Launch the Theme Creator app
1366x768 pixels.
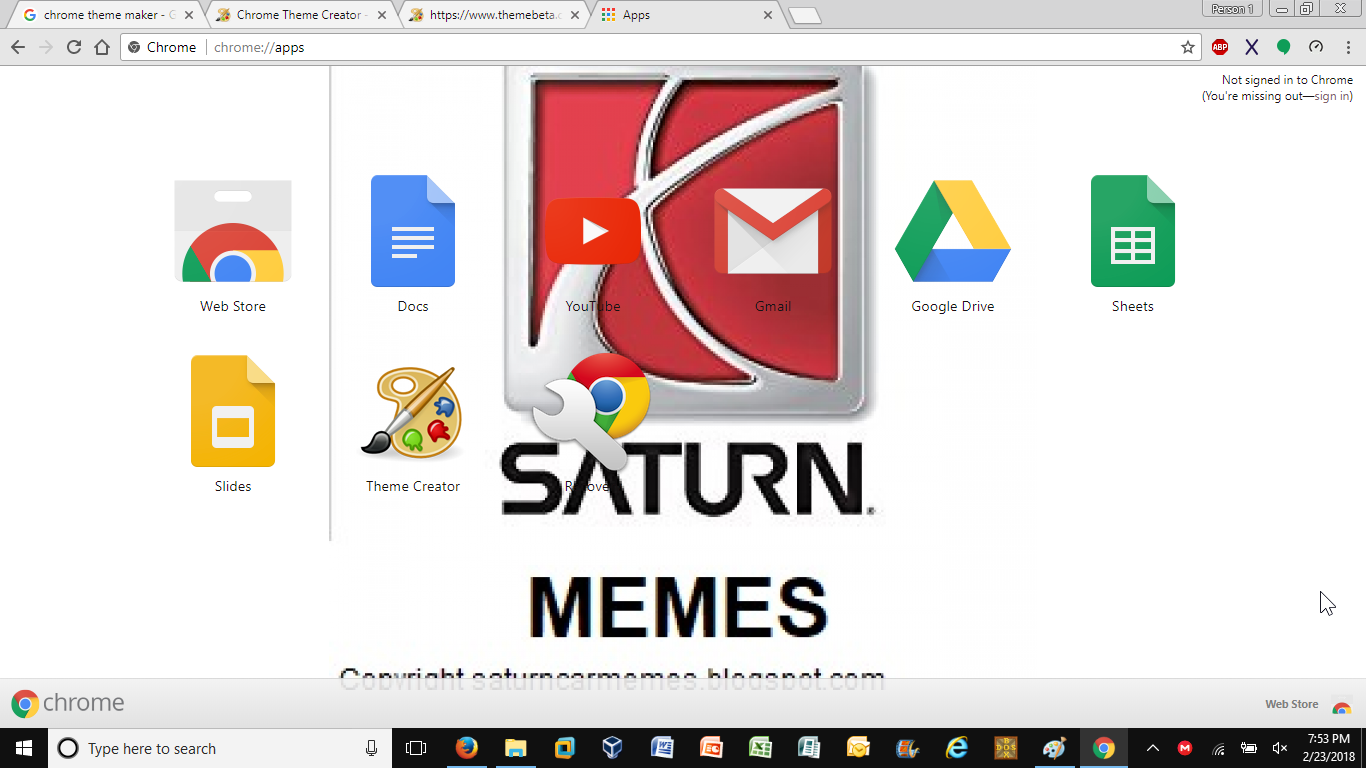(x=413, y=411)
